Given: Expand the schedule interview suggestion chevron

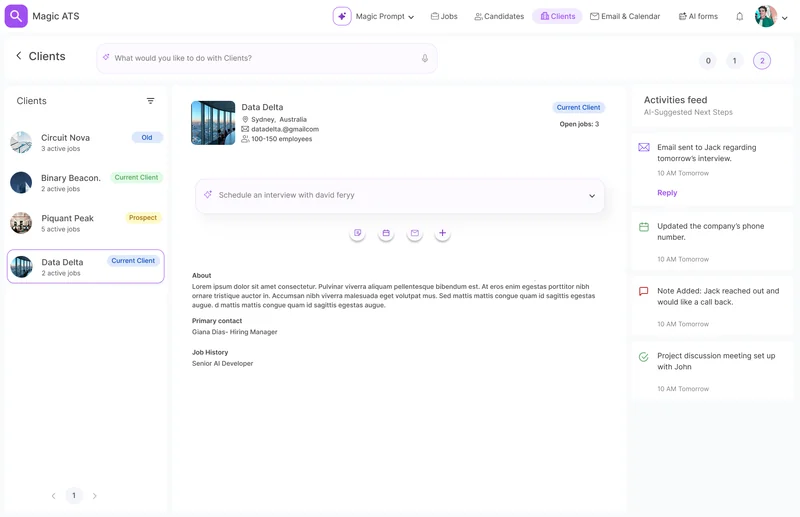Looking at the screenshot, I should click(592, 196).
